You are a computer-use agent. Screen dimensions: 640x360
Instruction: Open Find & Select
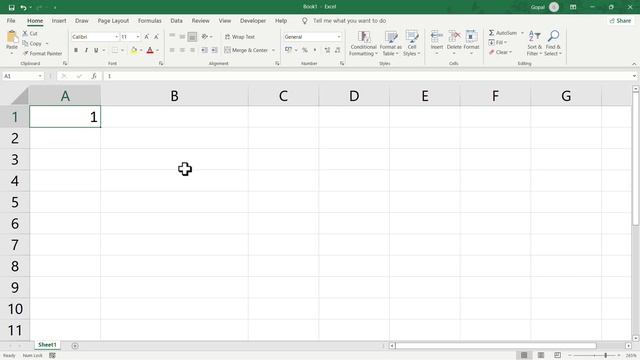pyautogui.click(x=553, y=43)
